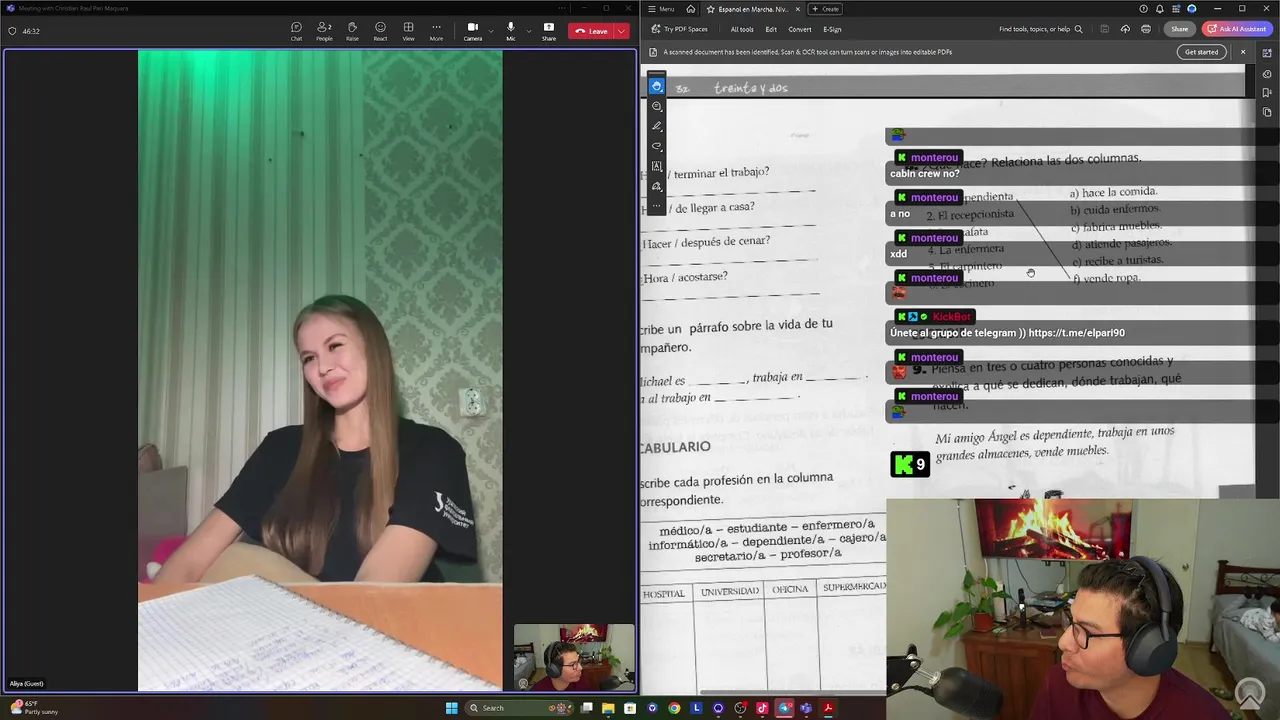This screenshot has height=720, width=1280.
Task: Open Microsoft Teams from the taskbar
Action: click(806, 708)
